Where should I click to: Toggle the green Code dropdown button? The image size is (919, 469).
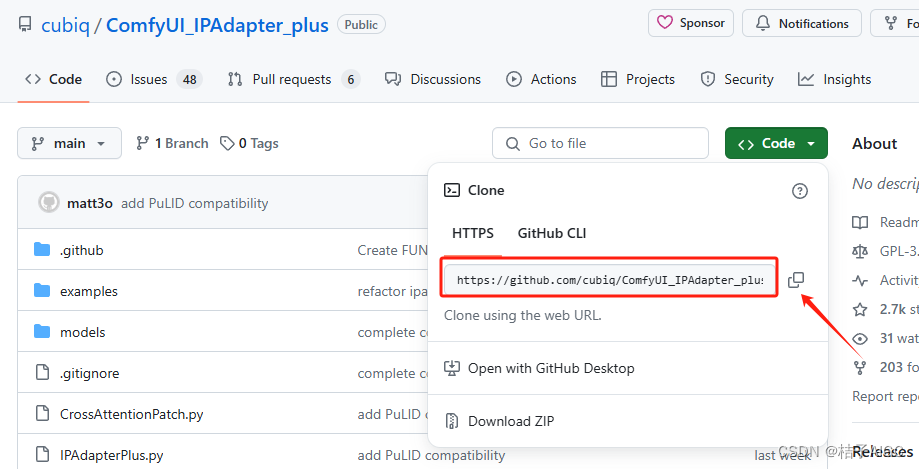pos(776,143)
